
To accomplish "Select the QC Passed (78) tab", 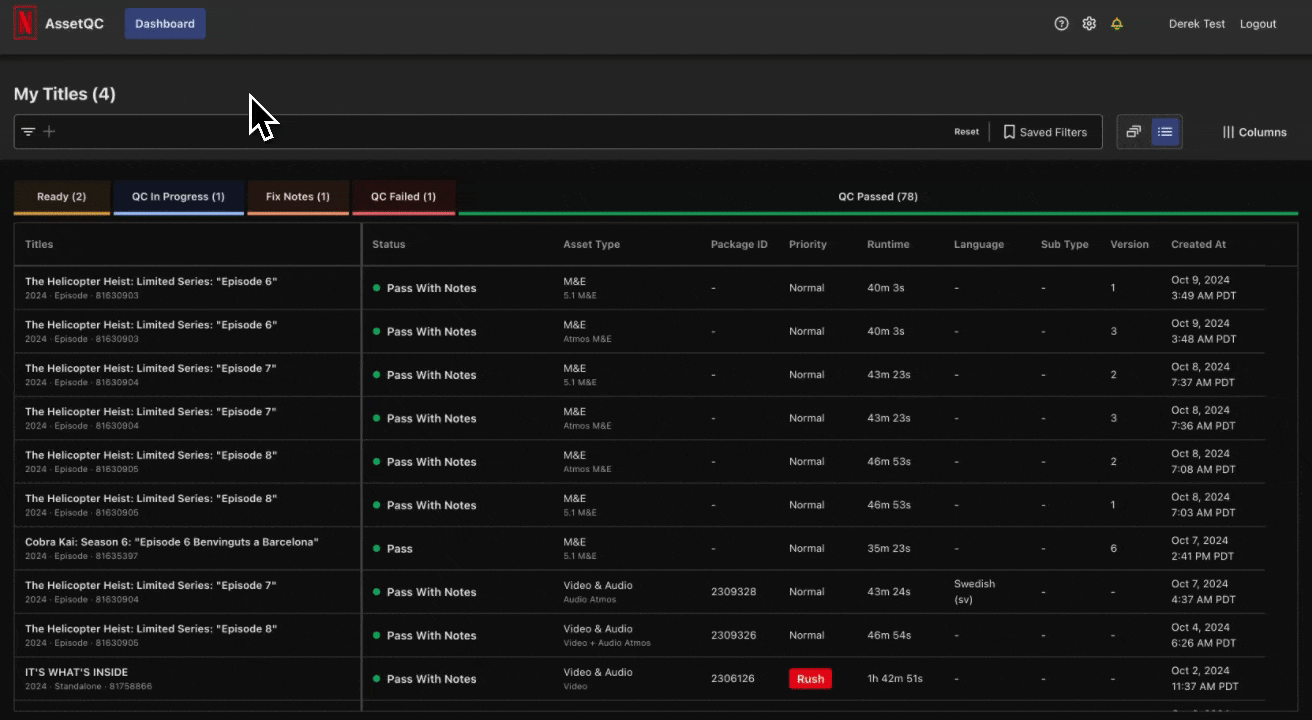I will pos(878,197).
